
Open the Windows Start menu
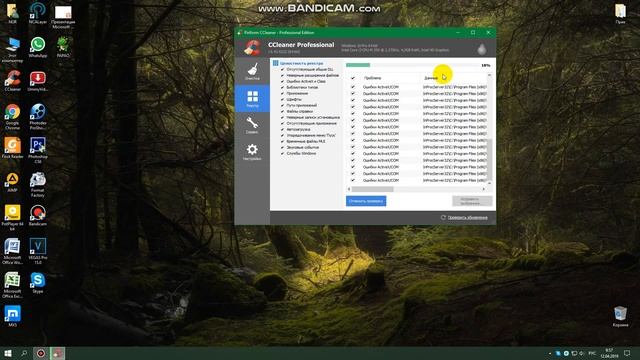pyautogui.click(x=7, y=353)
